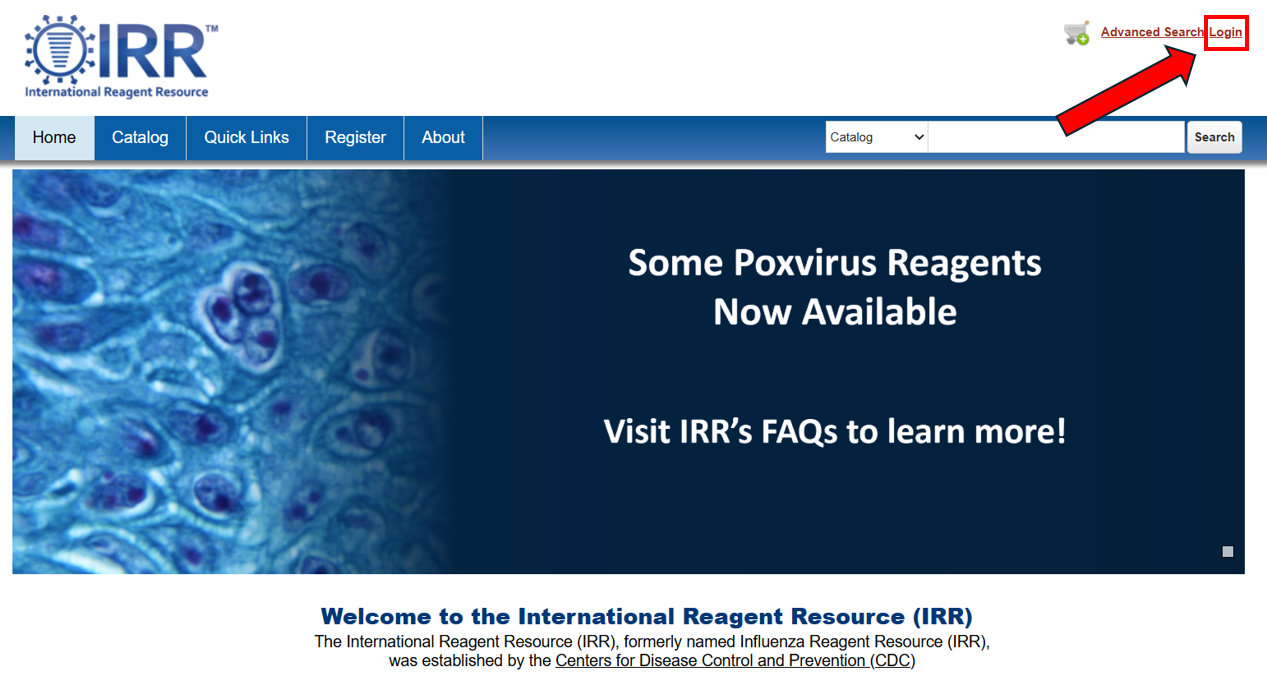Go to the Home tab
Image resolution: width=1267 pixels, height=677 pixels.
coord(54,138)
